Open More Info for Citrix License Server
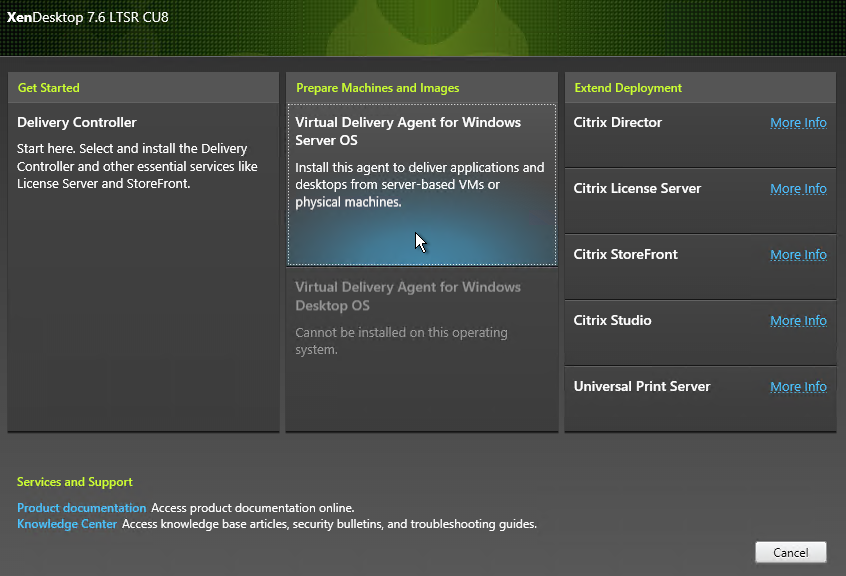 pos(798,189)
